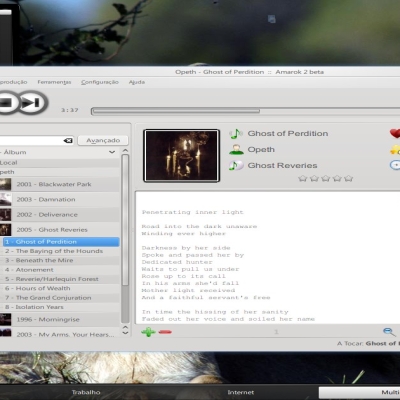Click the Local collection row

click(x=60, y=163)
